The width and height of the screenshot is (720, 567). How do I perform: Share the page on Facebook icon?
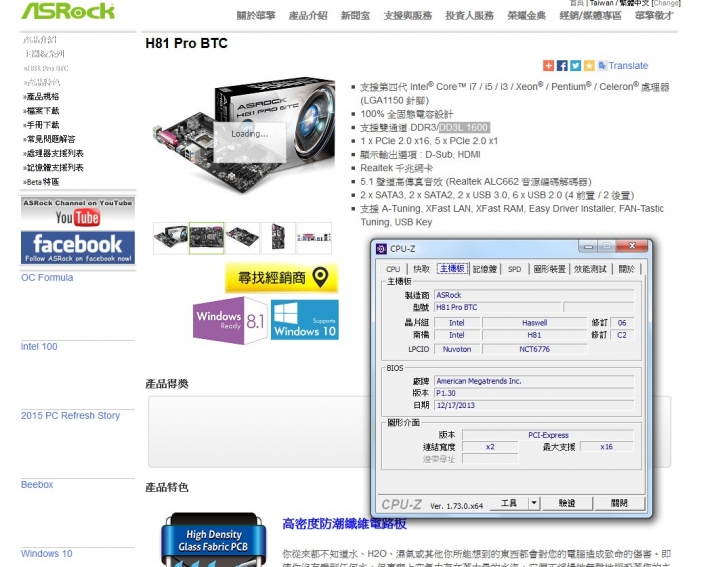pyautogui.click(x=562, y=66)
